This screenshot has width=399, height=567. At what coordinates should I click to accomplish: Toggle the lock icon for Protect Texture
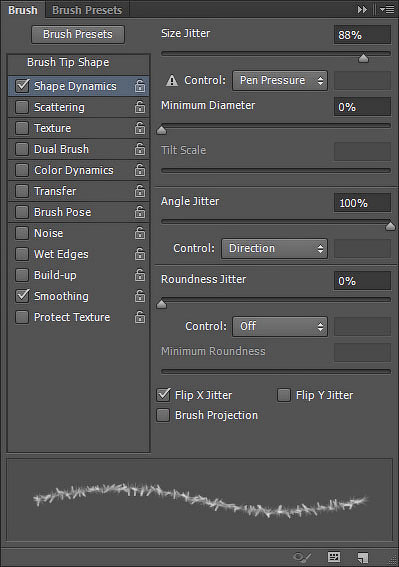point(140,317)
